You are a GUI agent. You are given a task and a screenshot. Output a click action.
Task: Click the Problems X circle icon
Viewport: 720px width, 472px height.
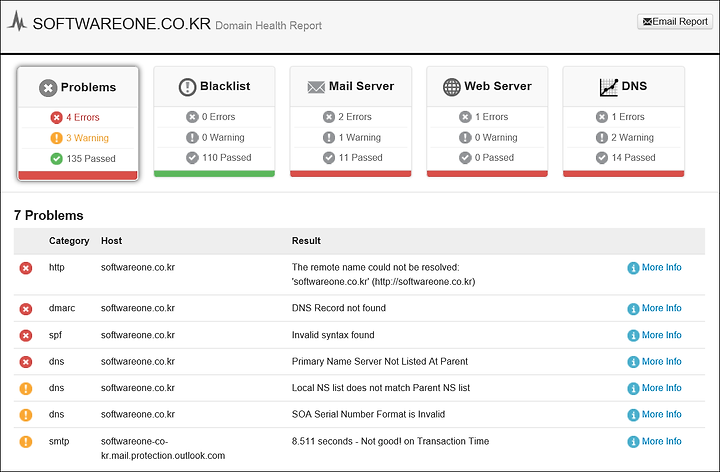click(x=48, y=88)
